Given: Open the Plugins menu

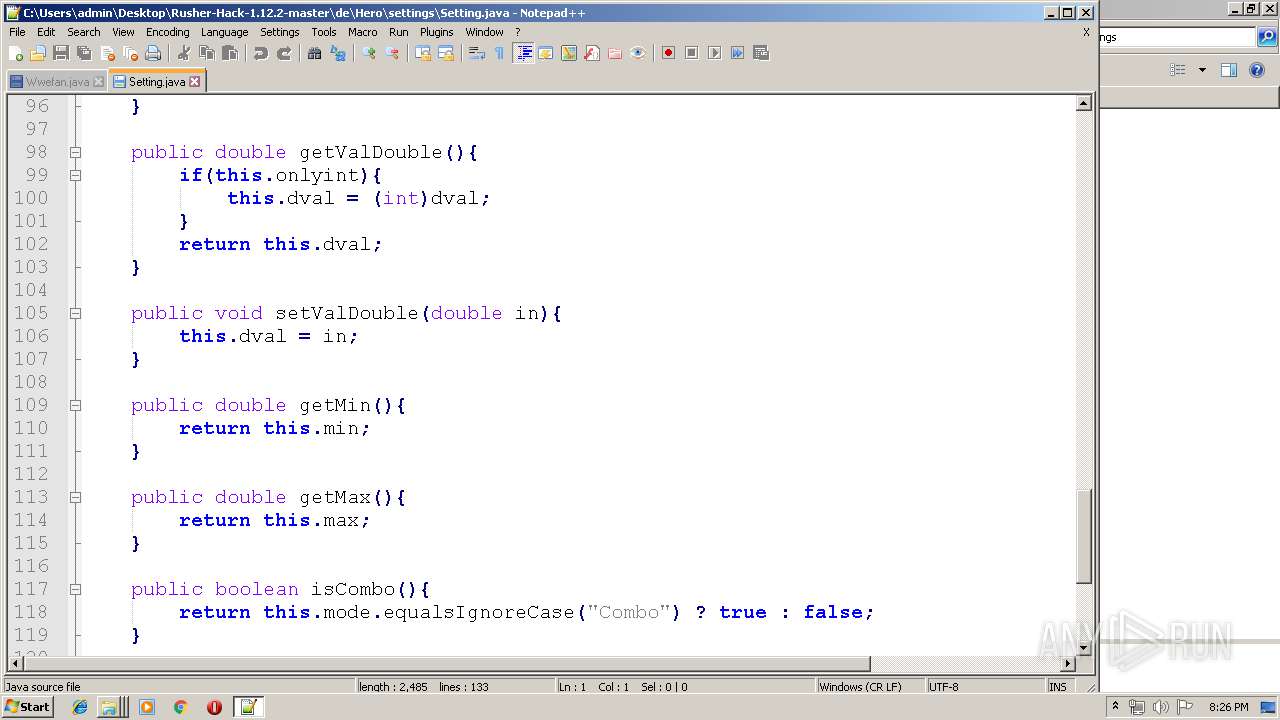Looking at the screenshot, I should coord(437,32).
